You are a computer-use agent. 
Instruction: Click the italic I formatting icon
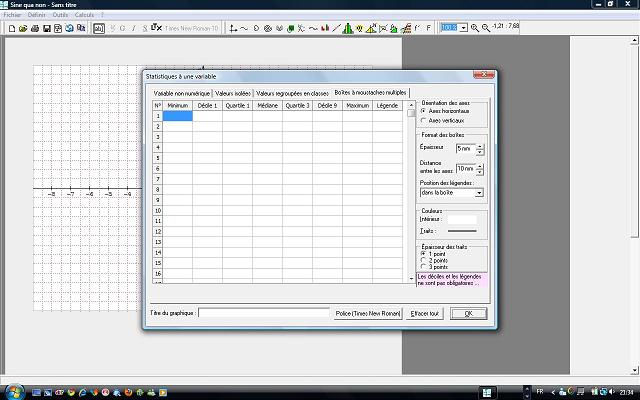134,28
